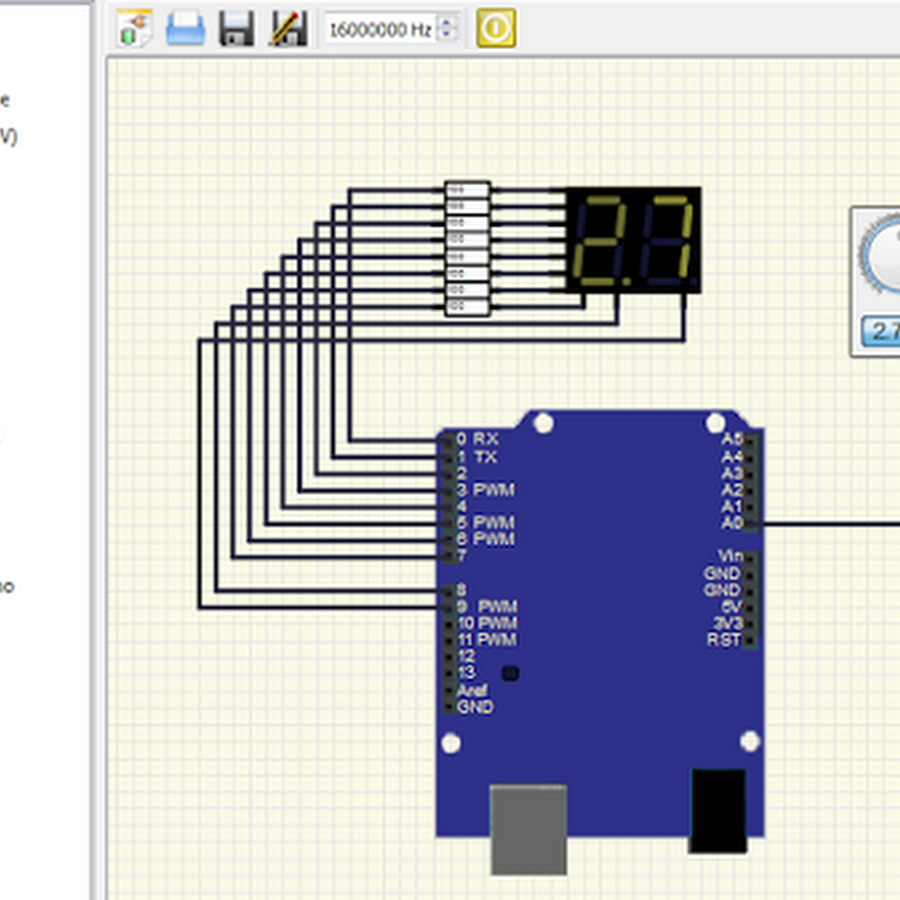The width and height of the screenshot is (900, 900).
Task: Select the black power jack on Arduino
Action: pyautogui.click(x=718, y=810)
